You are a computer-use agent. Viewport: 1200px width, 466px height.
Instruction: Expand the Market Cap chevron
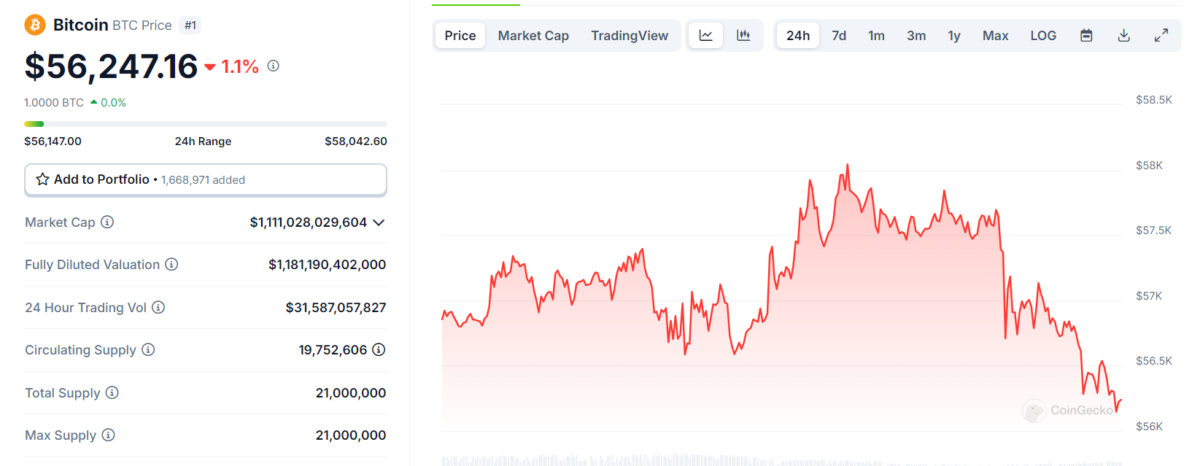379,222
